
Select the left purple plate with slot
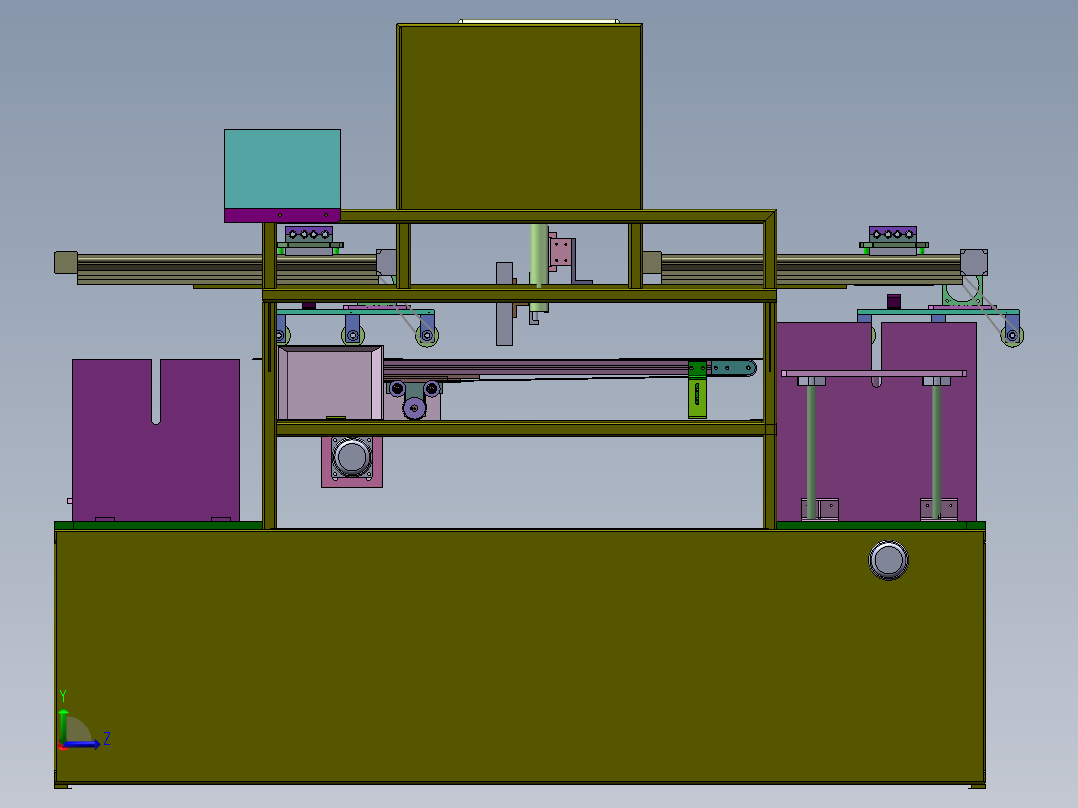tap(156, 440)
